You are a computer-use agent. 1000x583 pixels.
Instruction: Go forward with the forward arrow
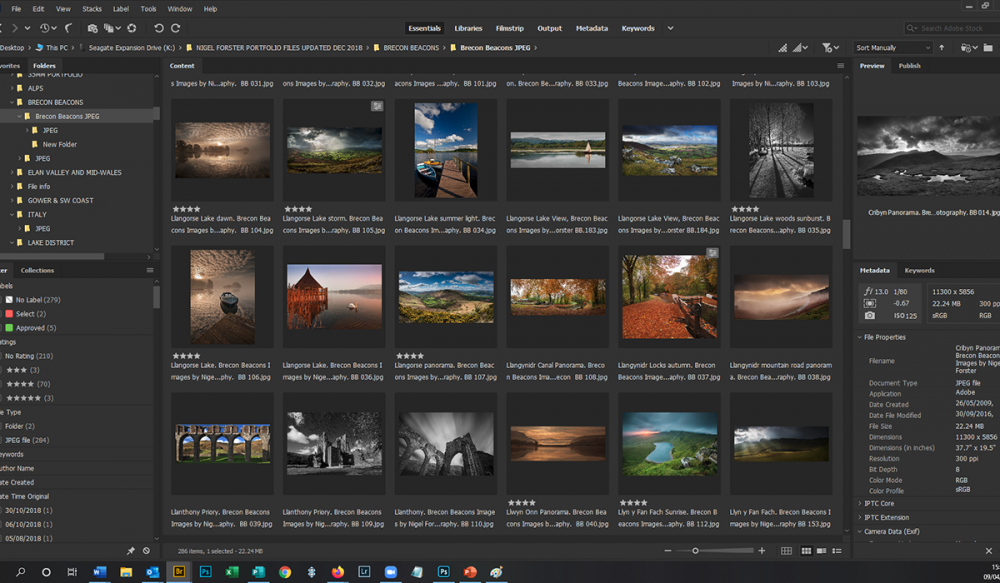point(15,28)
